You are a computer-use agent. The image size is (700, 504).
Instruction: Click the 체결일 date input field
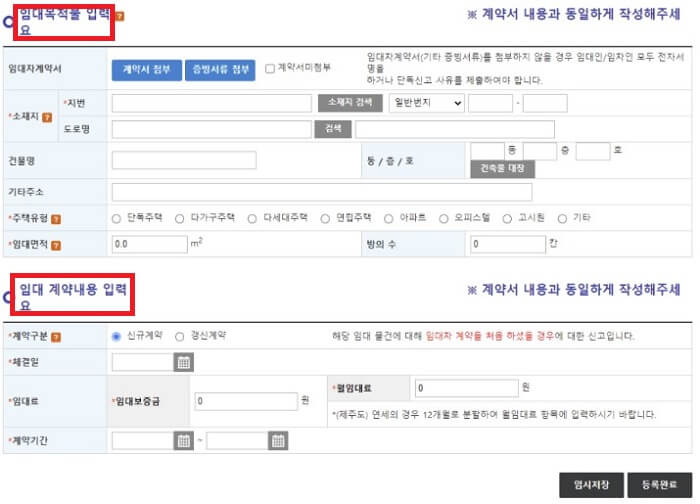point(143,362)
